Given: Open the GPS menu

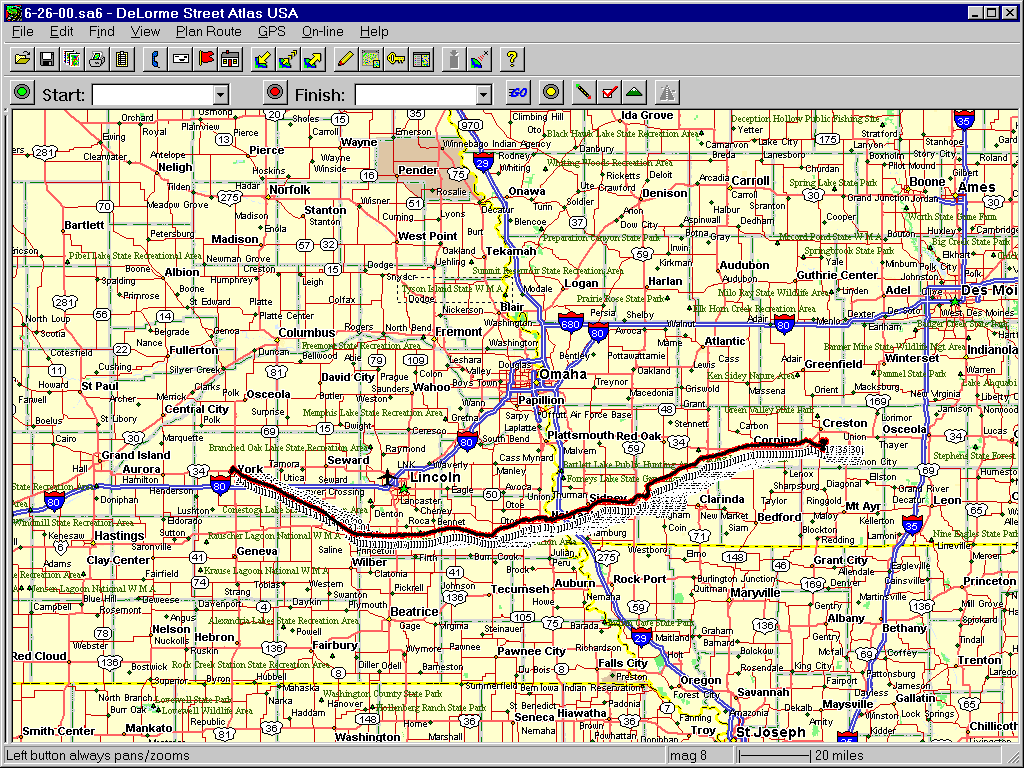Looking at the screenshot, I should pyautogui.click(x=271, y=32).
